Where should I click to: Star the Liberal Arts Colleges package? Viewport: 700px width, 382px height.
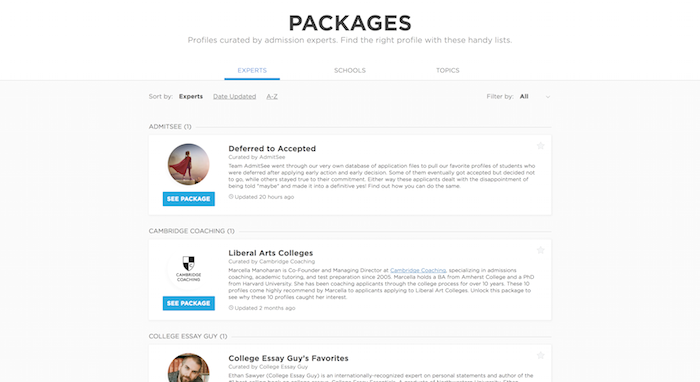tap(540, 250)
